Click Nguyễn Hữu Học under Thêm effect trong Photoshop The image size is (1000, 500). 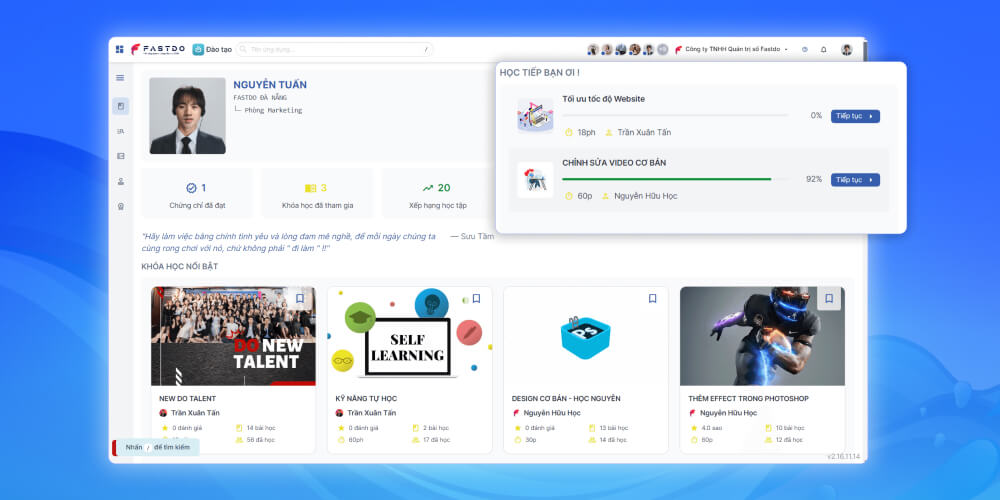click(728, 413)
